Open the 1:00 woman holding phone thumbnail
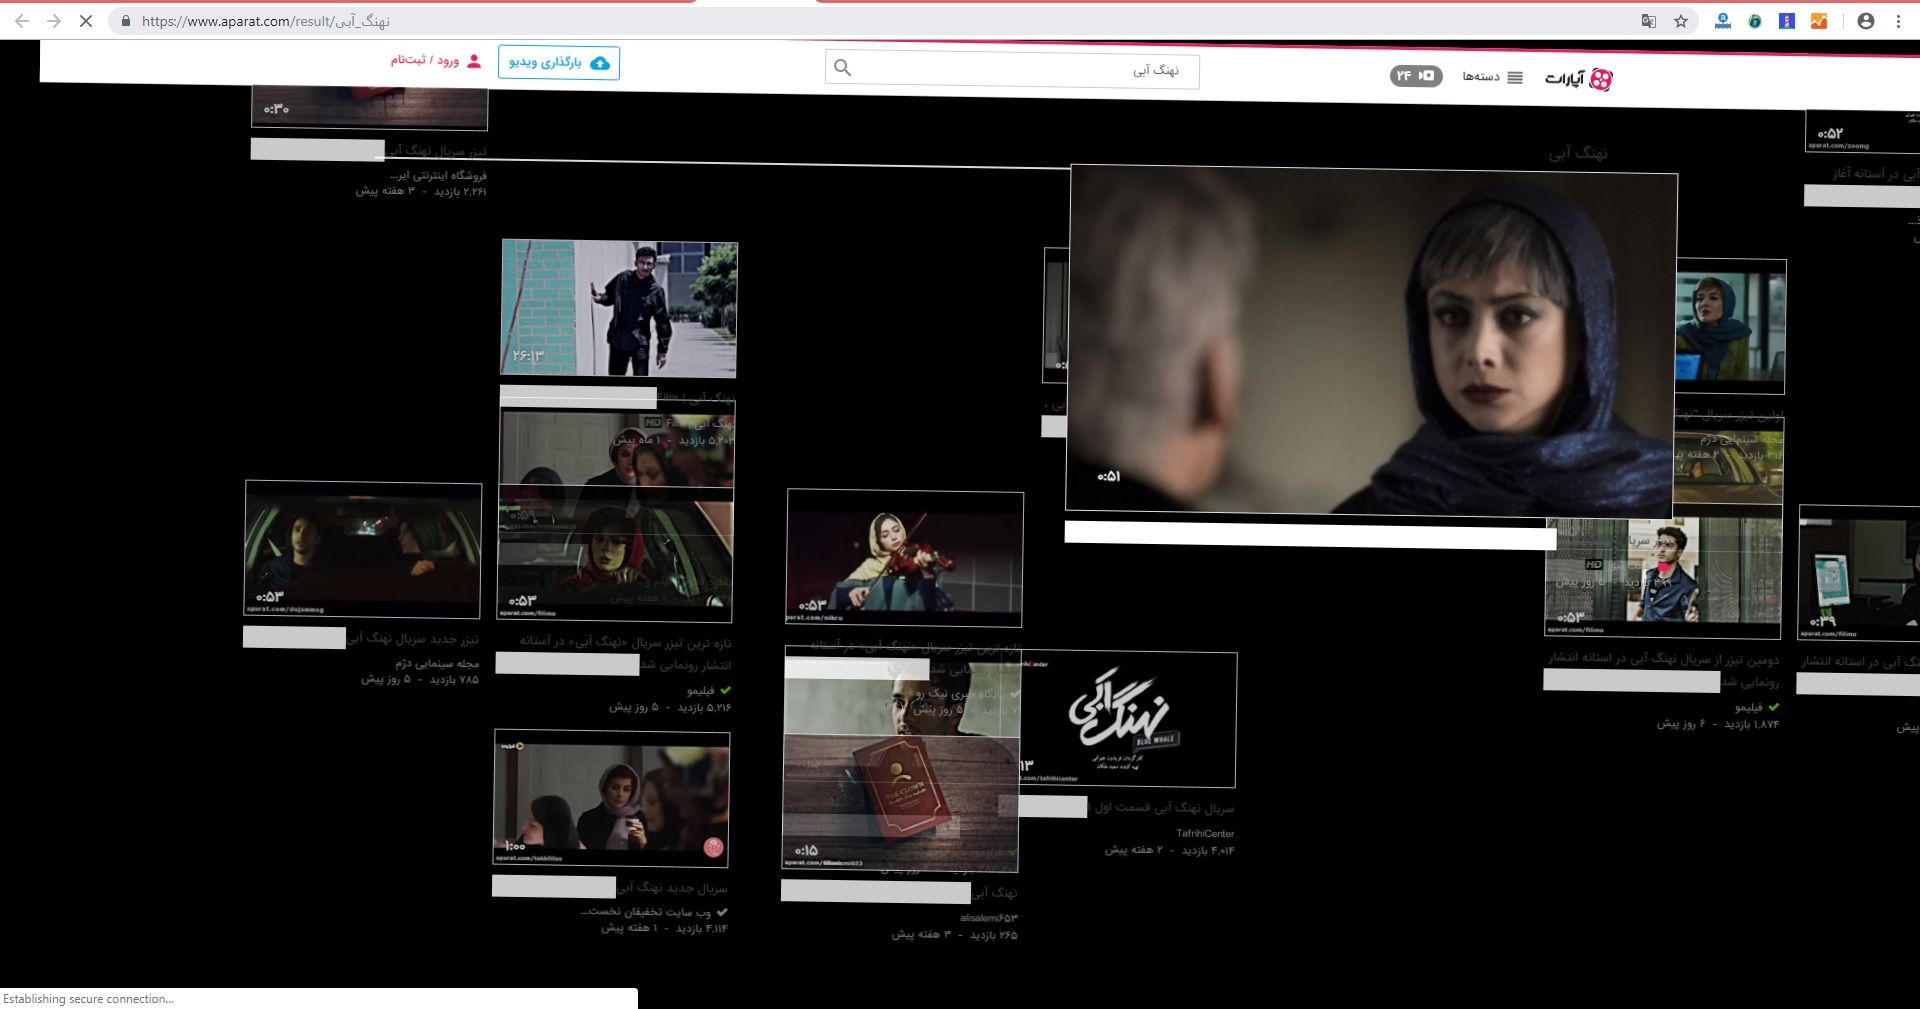Viewport: 1920px width, 1009px height. (612, 798)
